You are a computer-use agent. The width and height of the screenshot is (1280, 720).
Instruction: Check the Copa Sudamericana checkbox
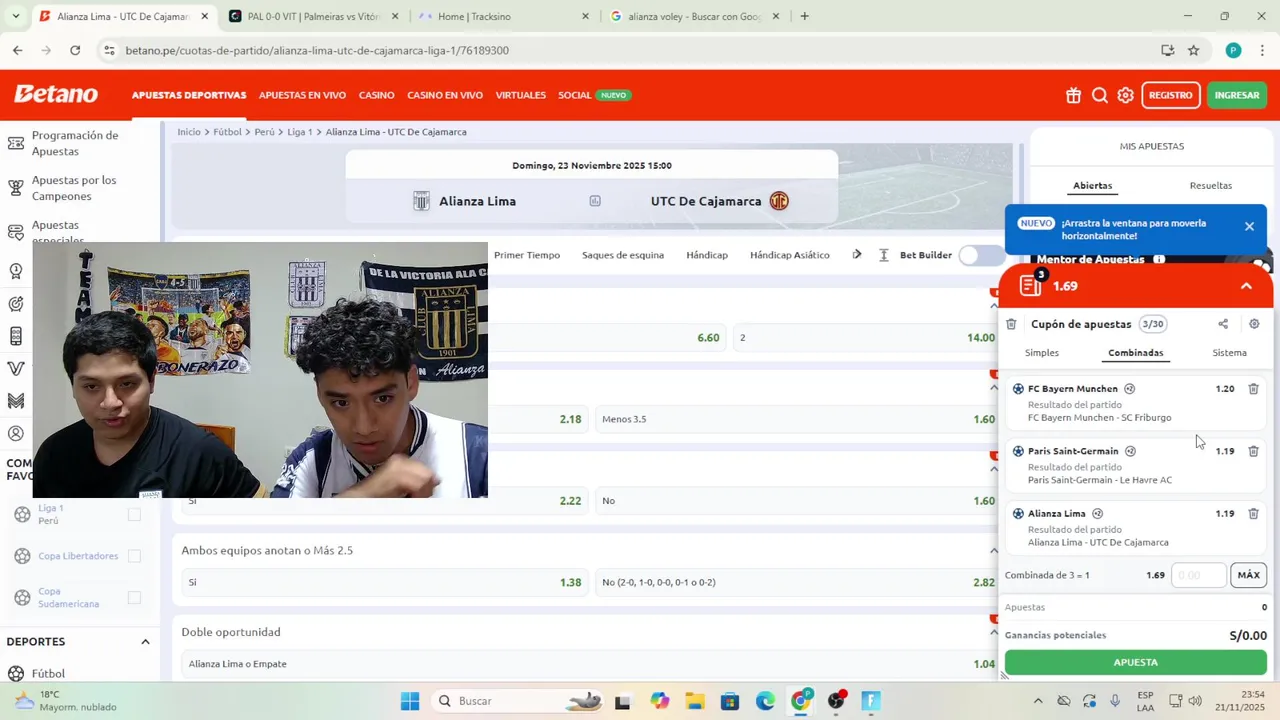[x=134, y=598]
